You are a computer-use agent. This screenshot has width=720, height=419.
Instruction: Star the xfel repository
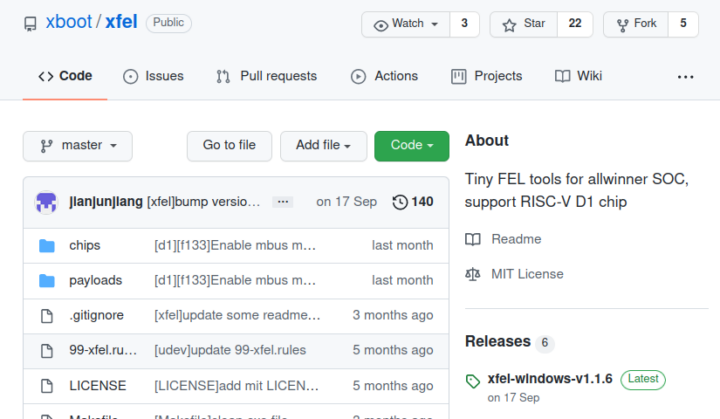pos(523,24)
